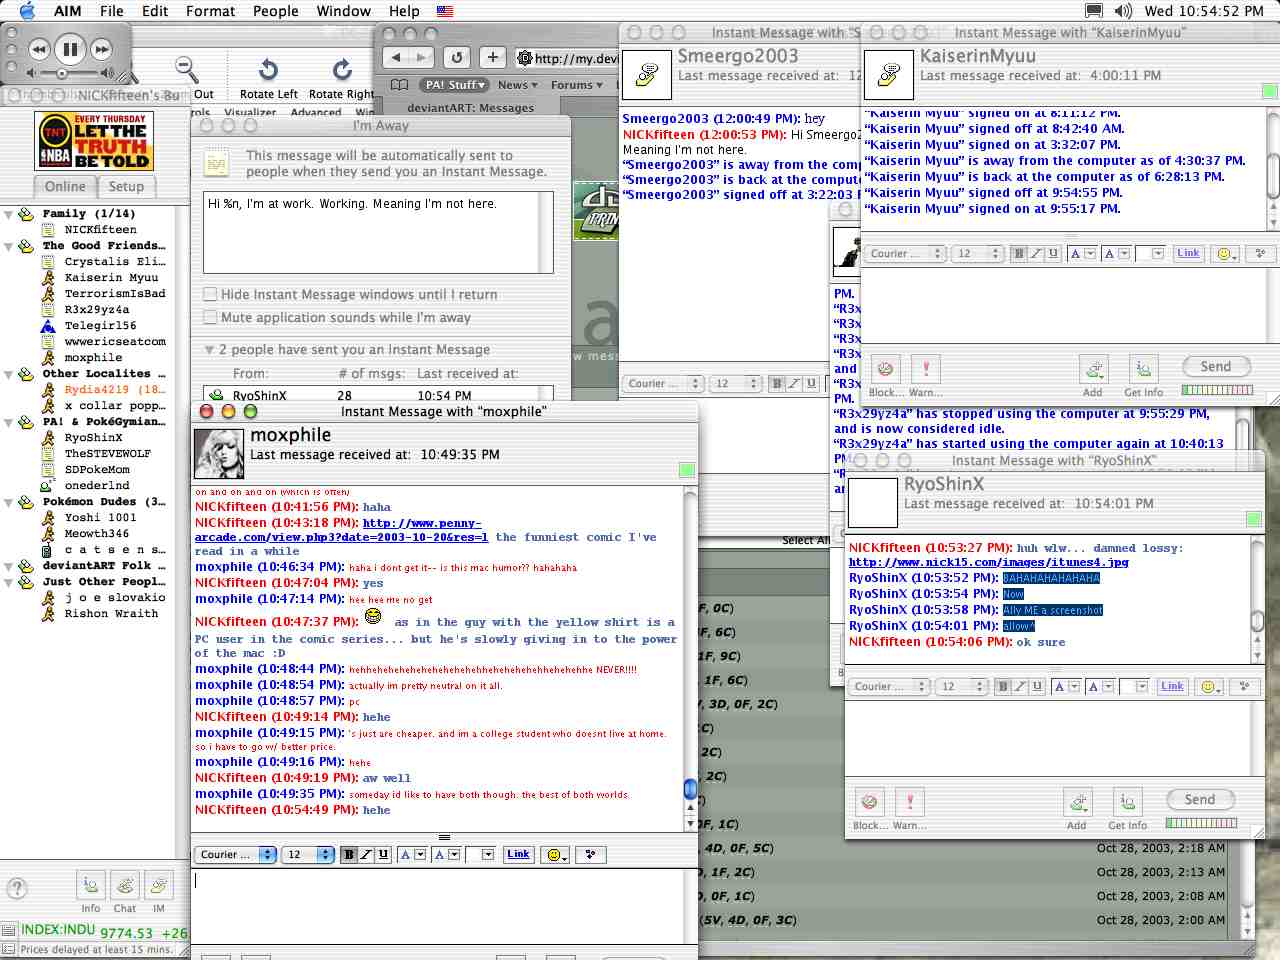This screenshot has height=960, width=1280.
Task: Click the Zoom Out magnifier icon
Action: point(186,69)
